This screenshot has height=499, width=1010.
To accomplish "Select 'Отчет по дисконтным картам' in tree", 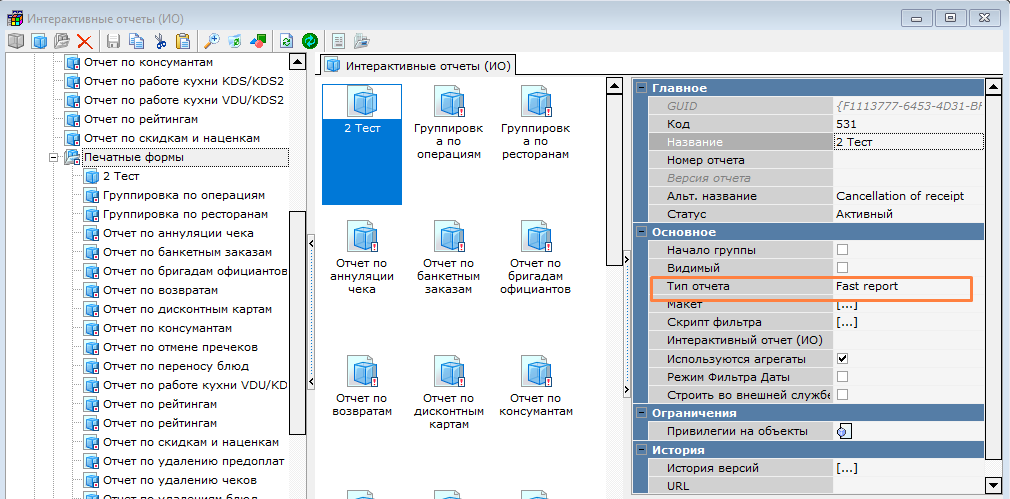I will click(187, 309).
